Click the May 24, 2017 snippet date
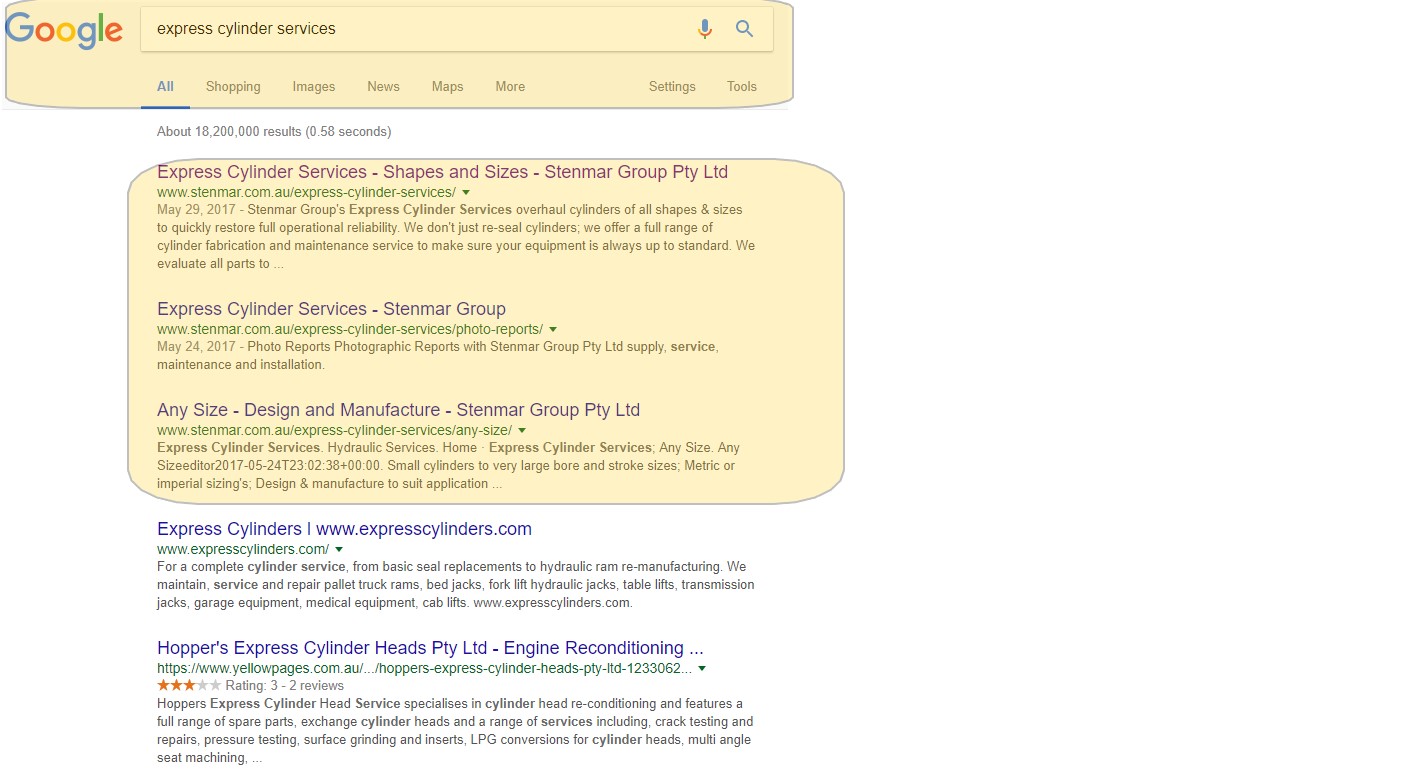 196,347
